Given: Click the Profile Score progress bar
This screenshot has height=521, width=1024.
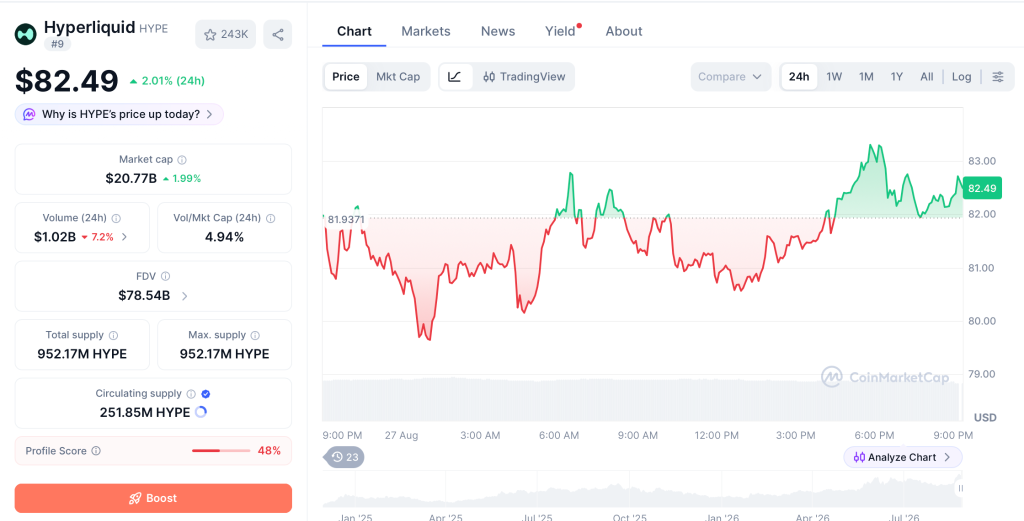Looking at the screenshot, I should (221, 450).
